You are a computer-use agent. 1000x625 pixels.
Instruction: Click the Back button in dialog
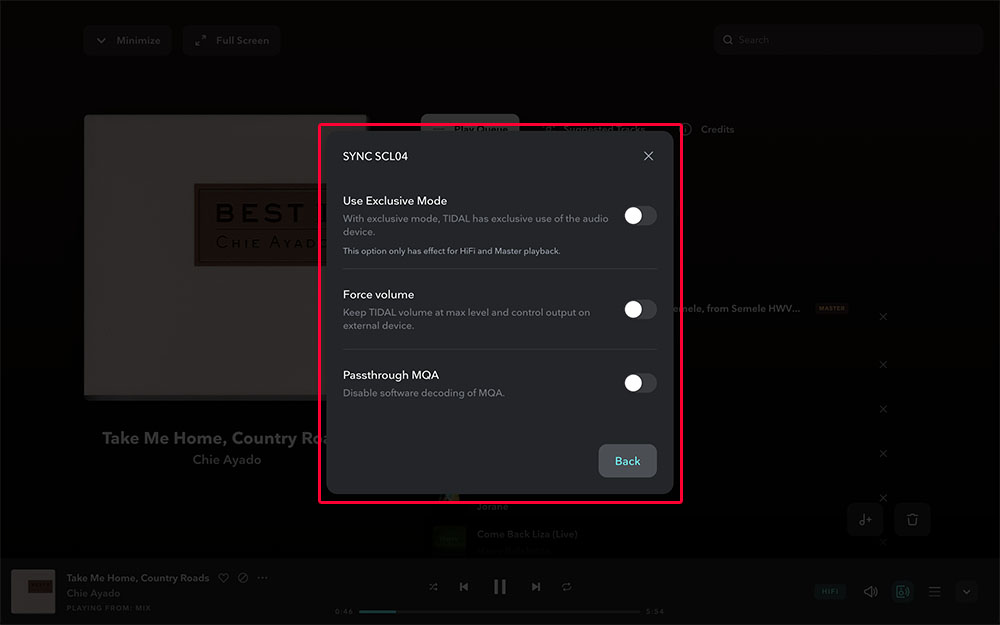(627, 461)
